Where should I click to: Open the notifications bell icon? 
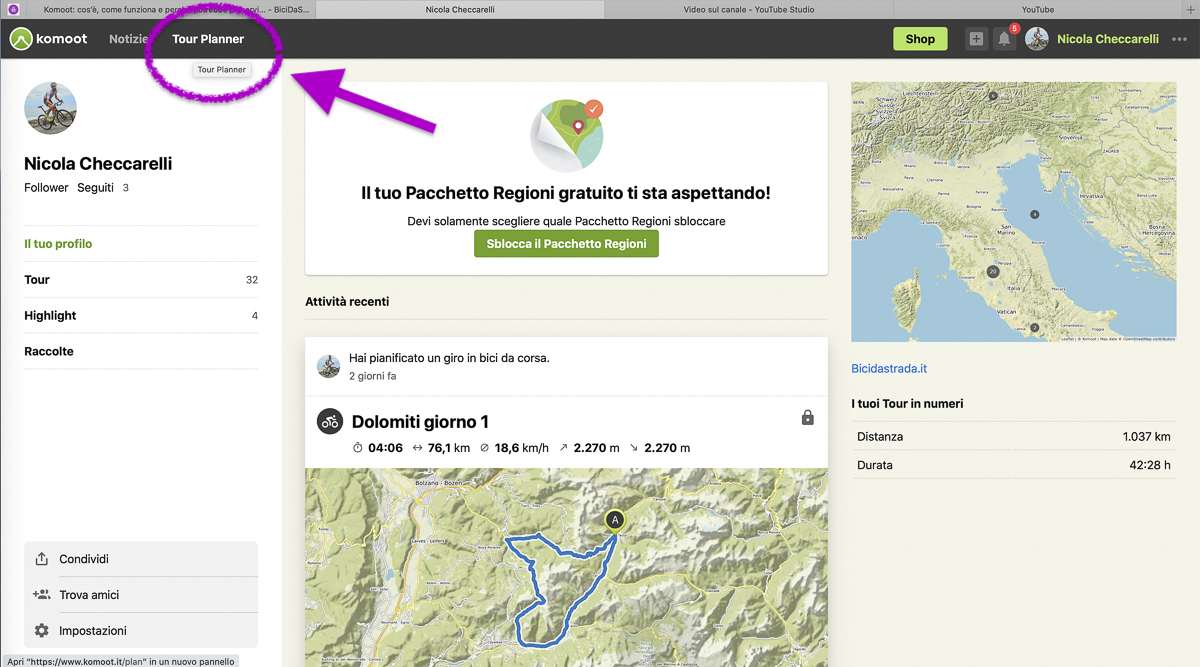pos(1004,39)
